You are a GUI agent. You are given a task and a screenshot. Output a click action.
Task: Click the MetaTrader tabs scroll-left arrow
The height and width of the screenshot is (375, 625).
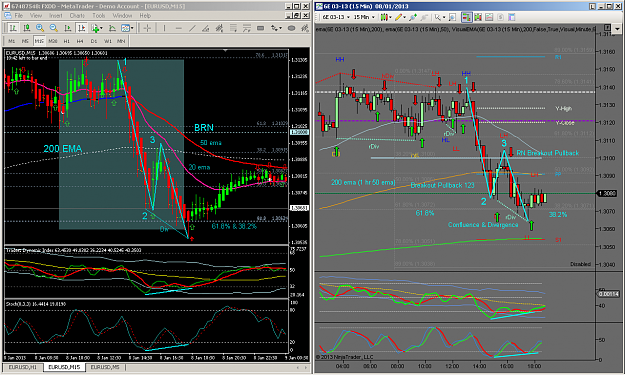click(298, 367)
